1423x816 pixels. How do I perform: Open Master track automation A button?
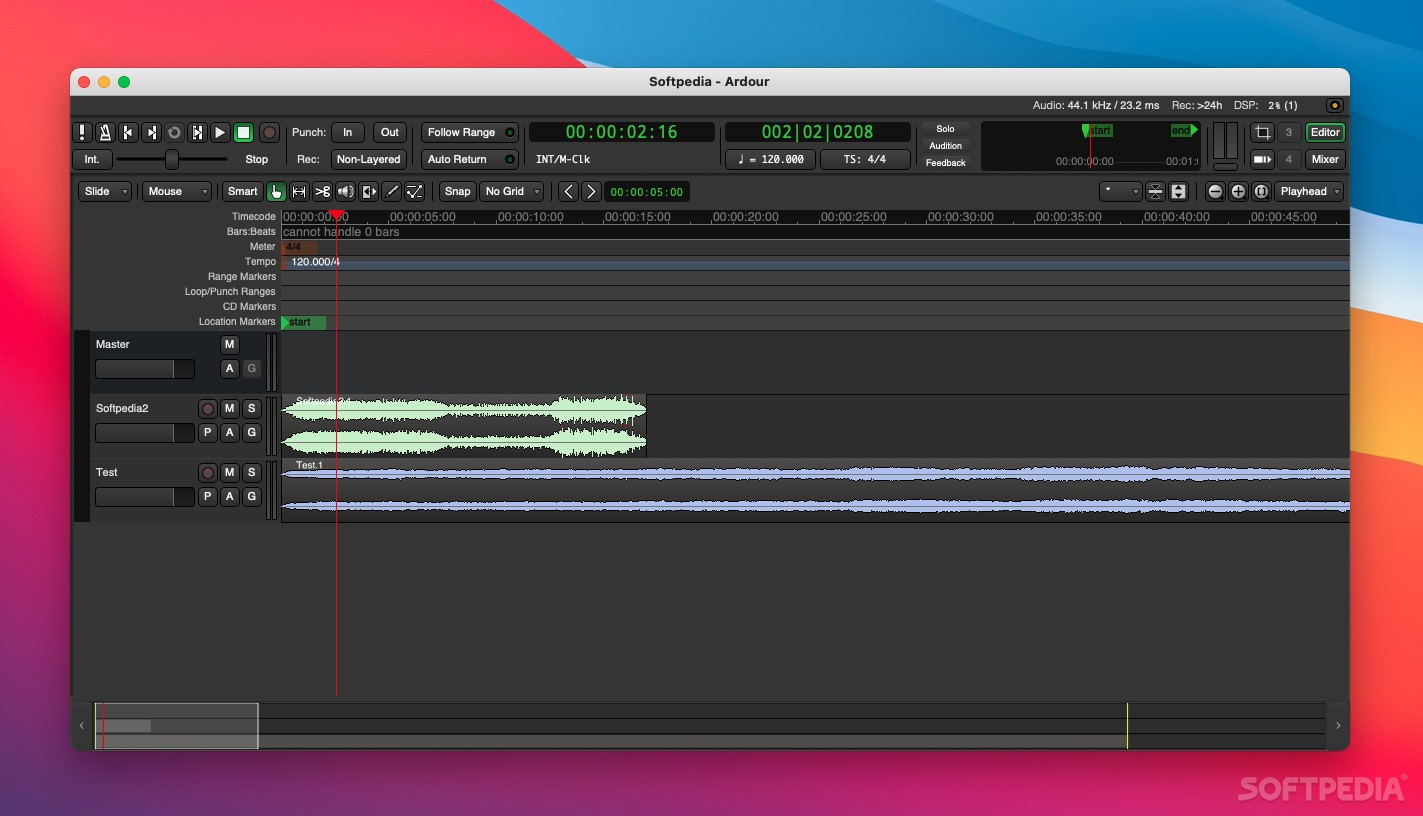click(229, 368)
